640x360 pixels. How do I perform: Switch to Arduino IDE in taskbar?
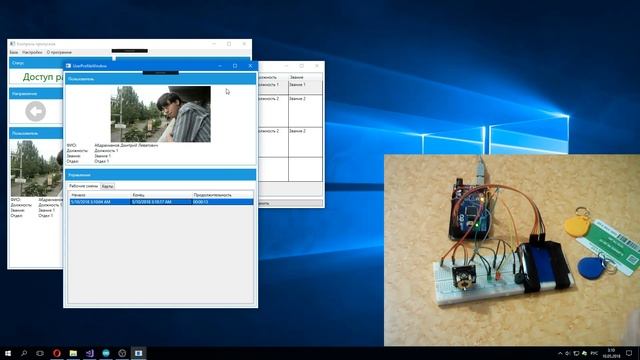(x=106, y=353)
